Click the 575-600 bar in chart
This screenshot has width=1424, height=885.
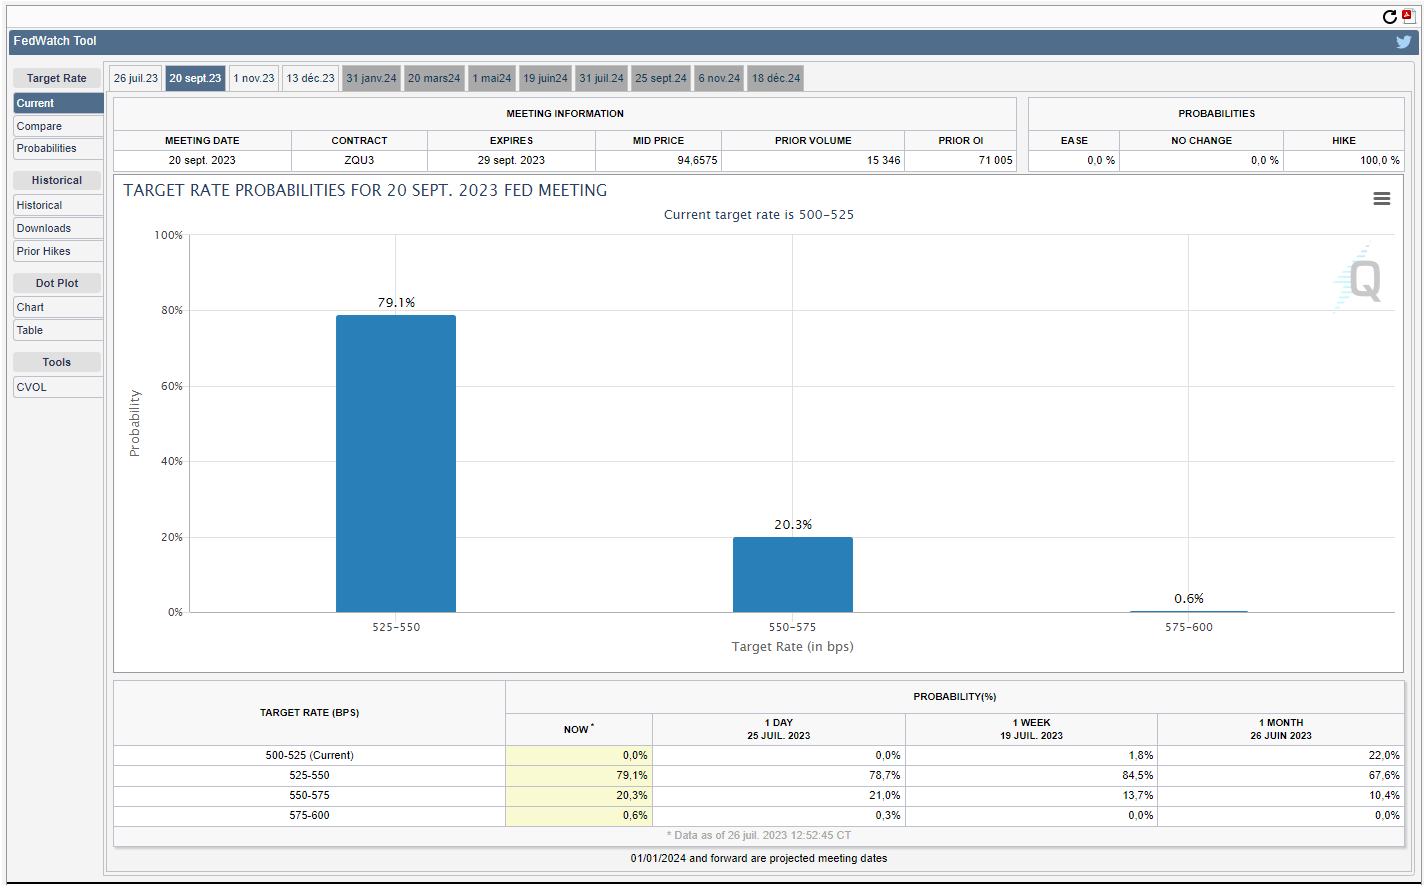(x=1189, y=611)
